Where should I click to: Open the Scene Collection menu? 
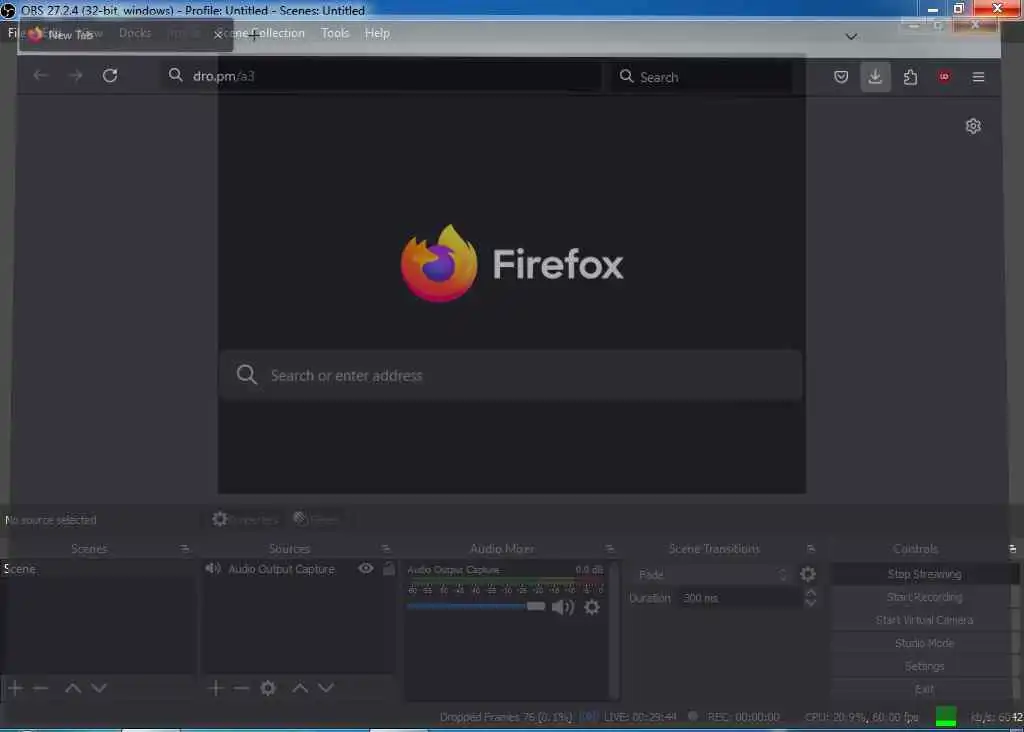260,33
